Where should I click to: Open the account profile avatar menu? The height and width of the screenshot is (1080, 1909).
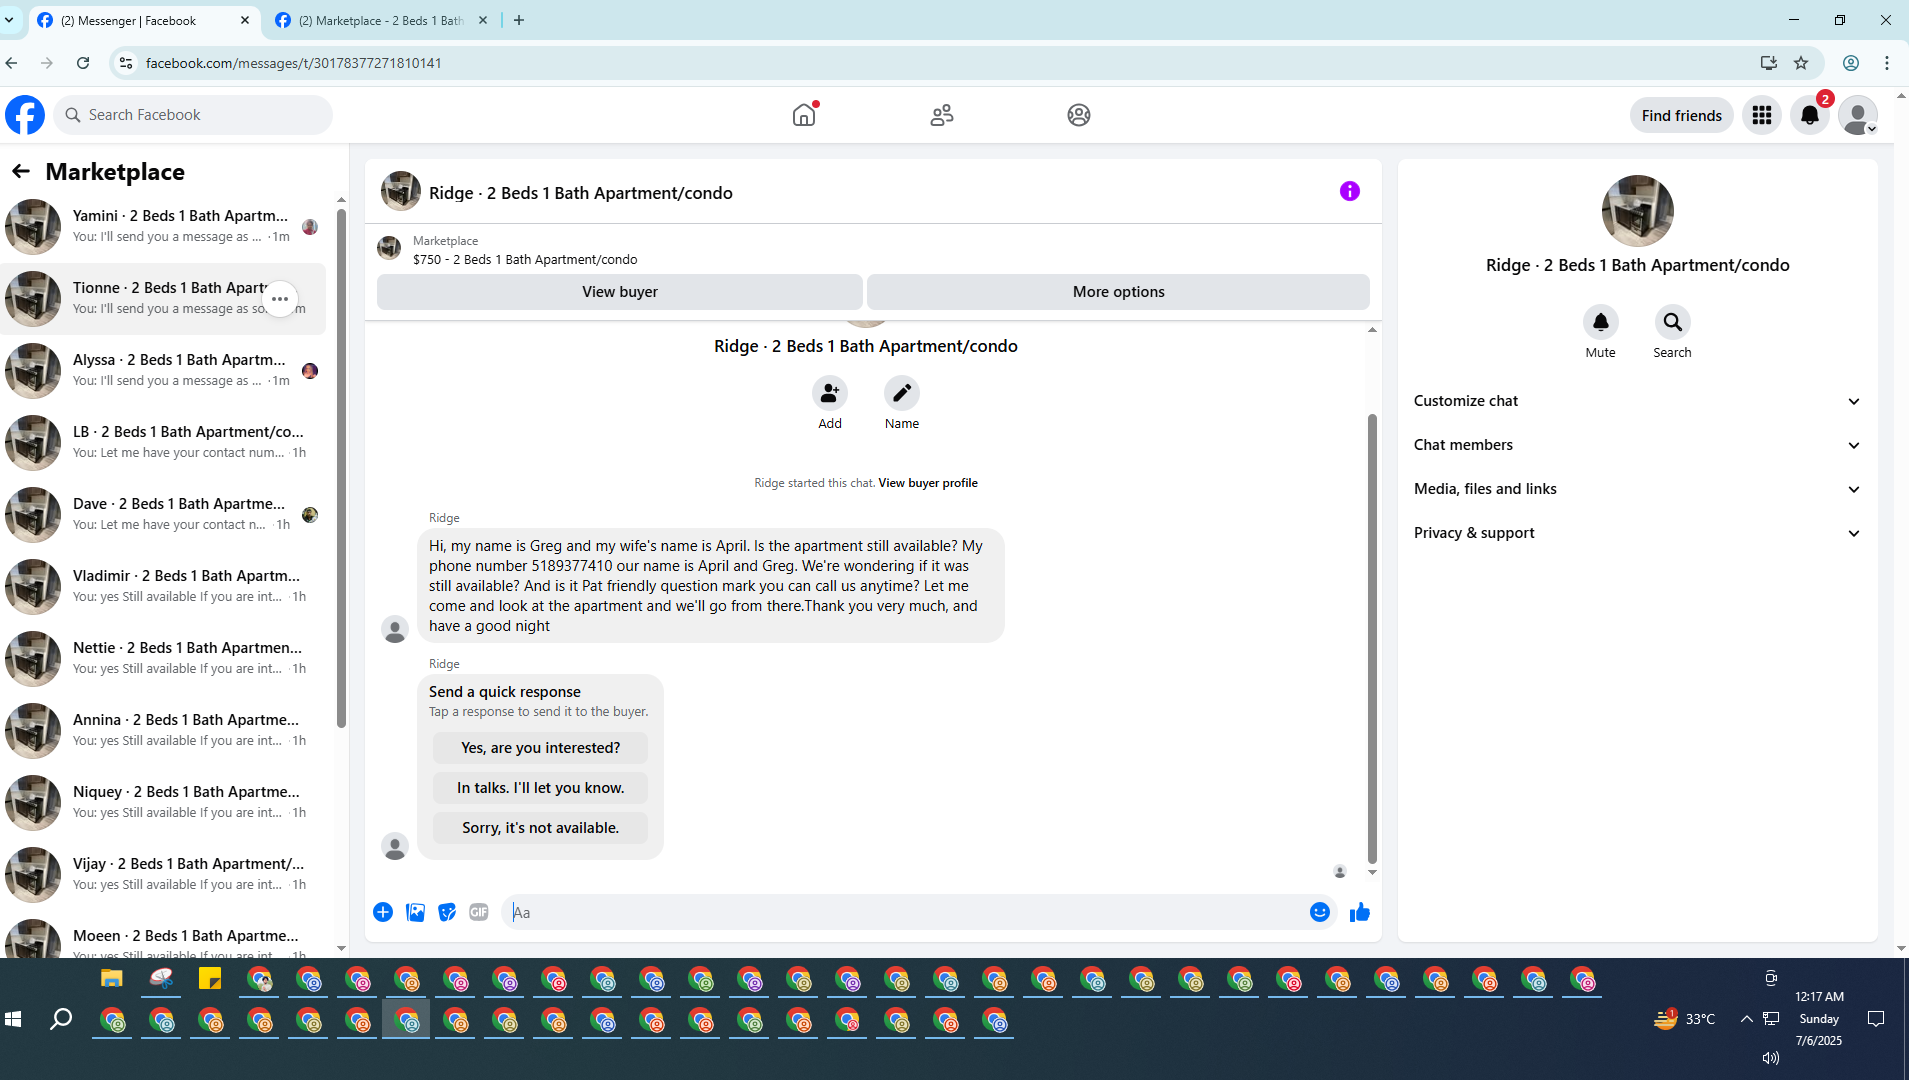coord(1858,115)
